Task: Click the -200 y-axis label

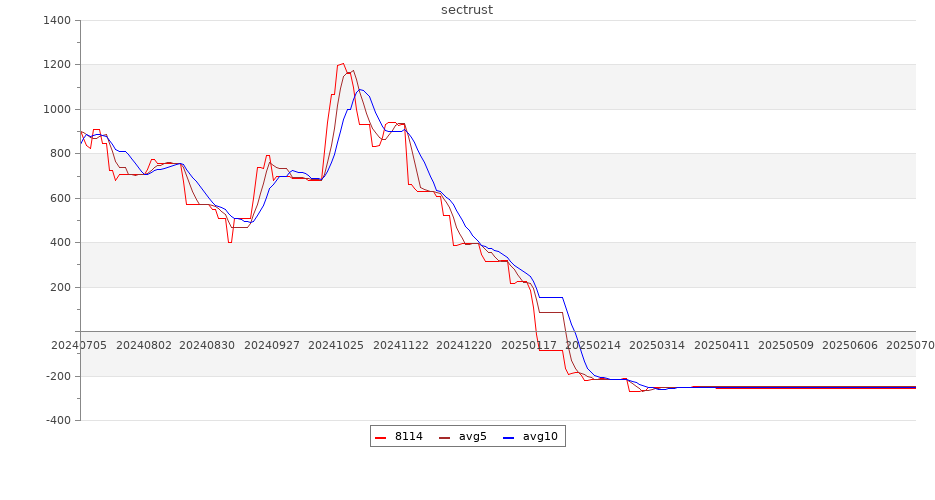Action: [58, 376]
